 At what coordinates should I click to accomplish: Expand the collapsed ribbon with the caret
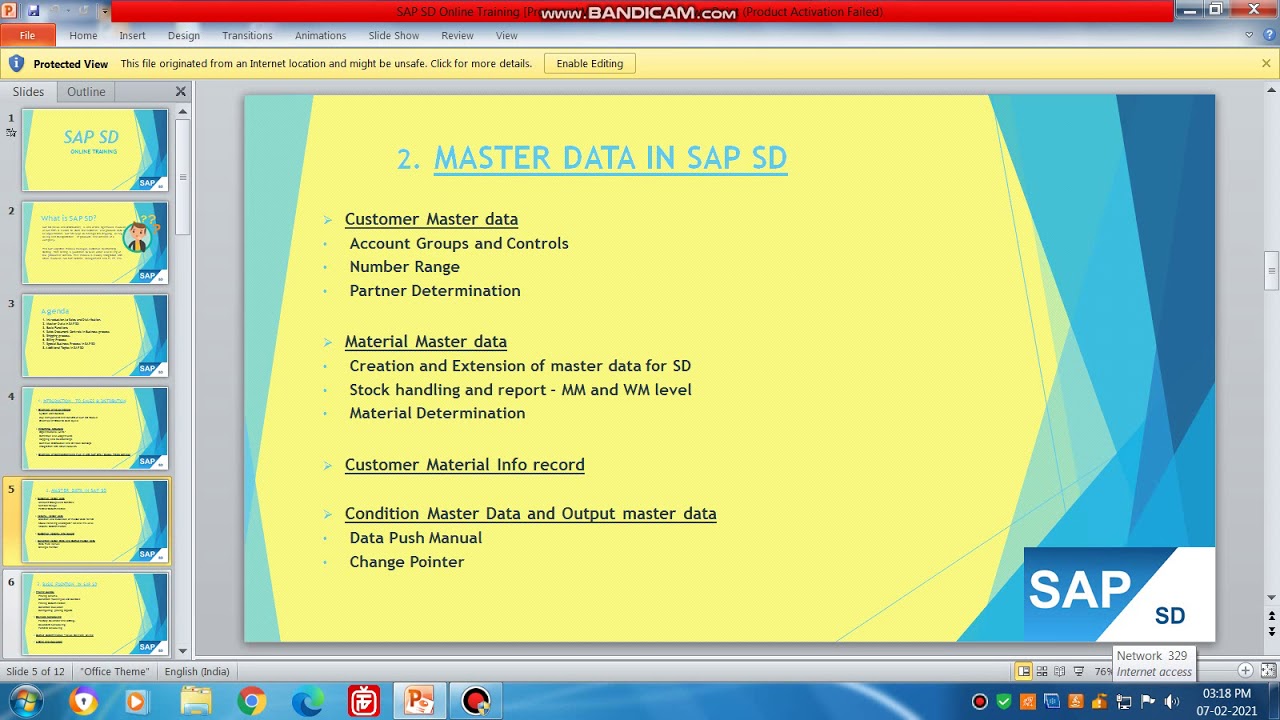(1249, 35)
